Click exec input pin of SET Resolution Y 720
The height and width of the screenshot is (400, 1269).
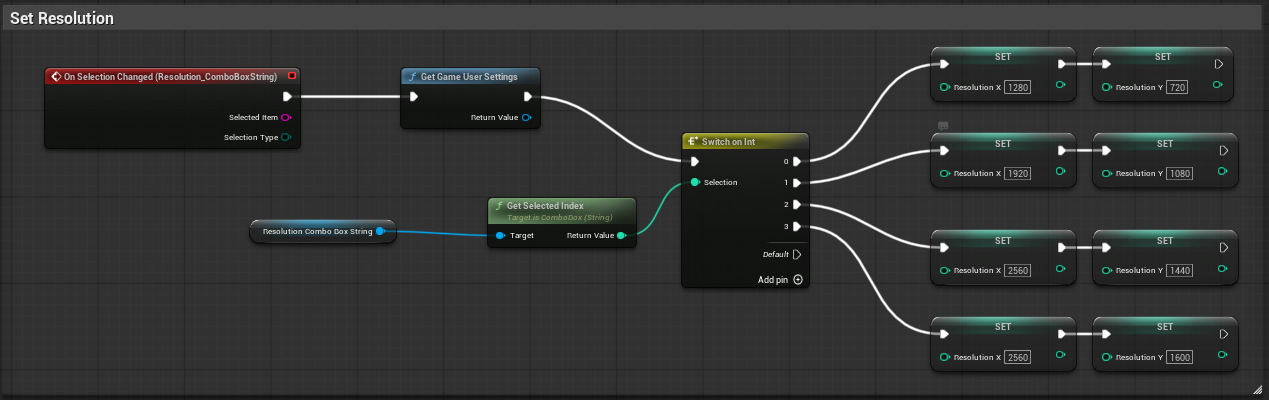tap(1106, 64)
